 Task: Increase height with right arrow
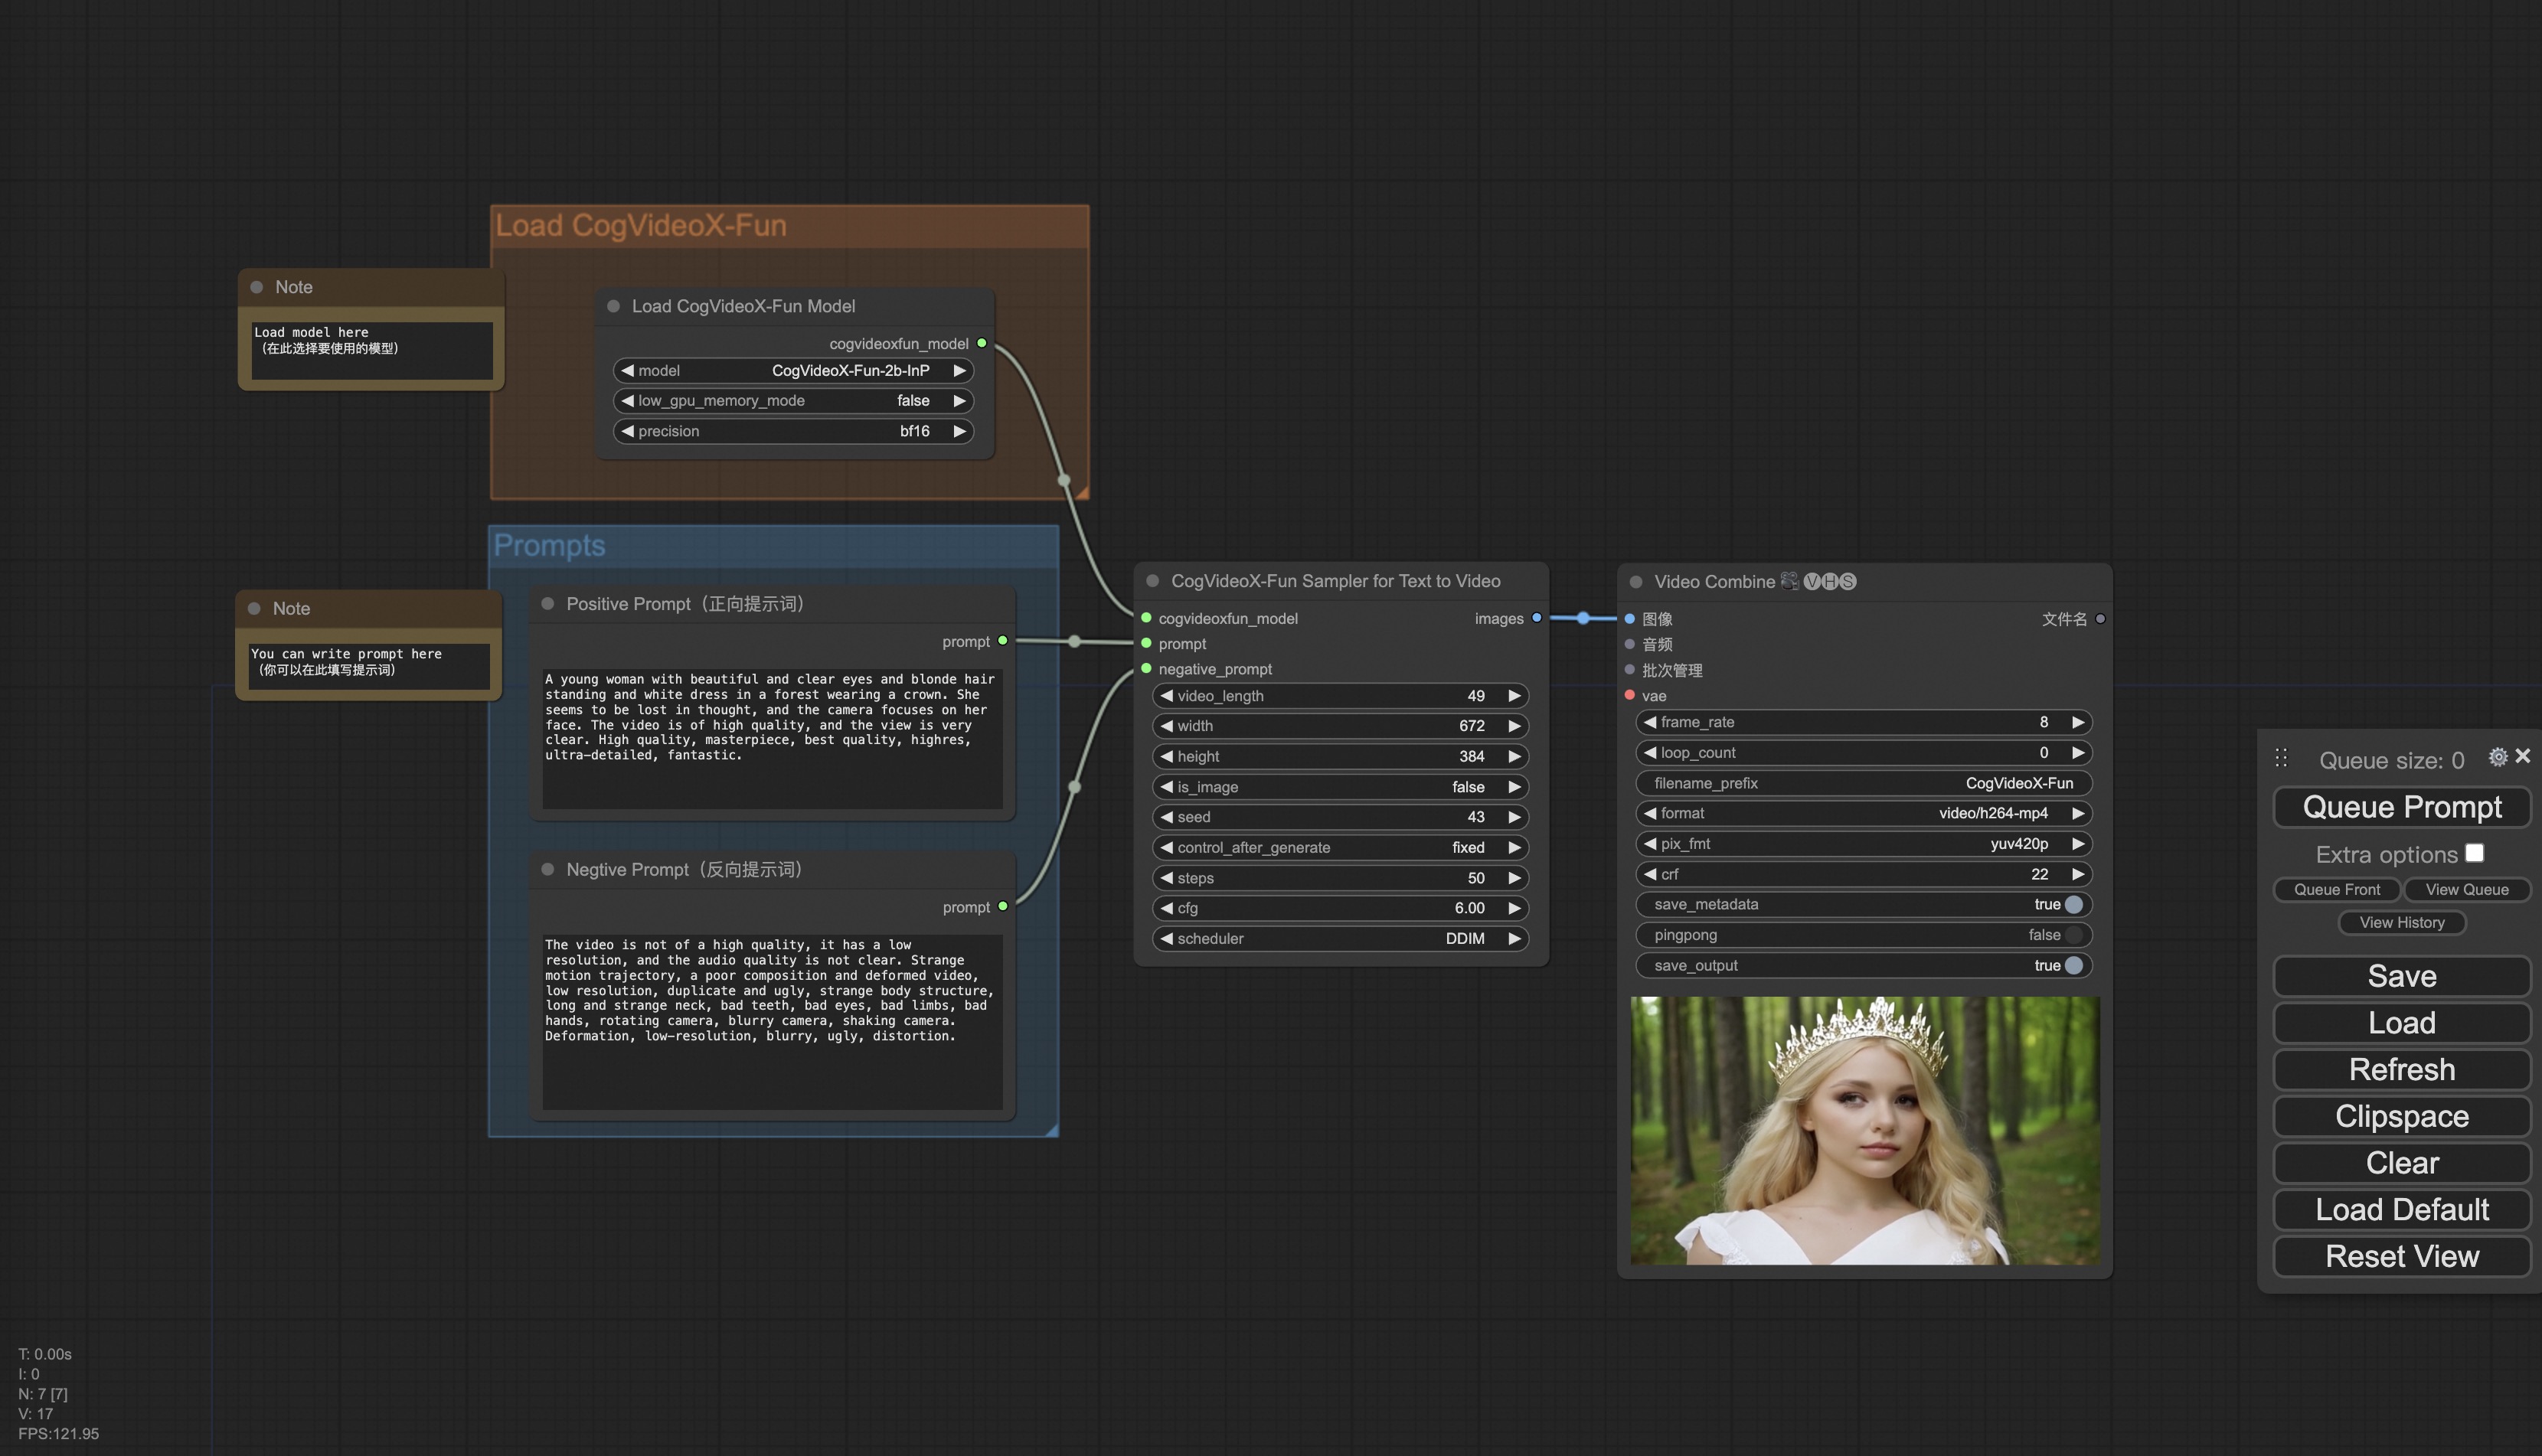(1515, 756)
